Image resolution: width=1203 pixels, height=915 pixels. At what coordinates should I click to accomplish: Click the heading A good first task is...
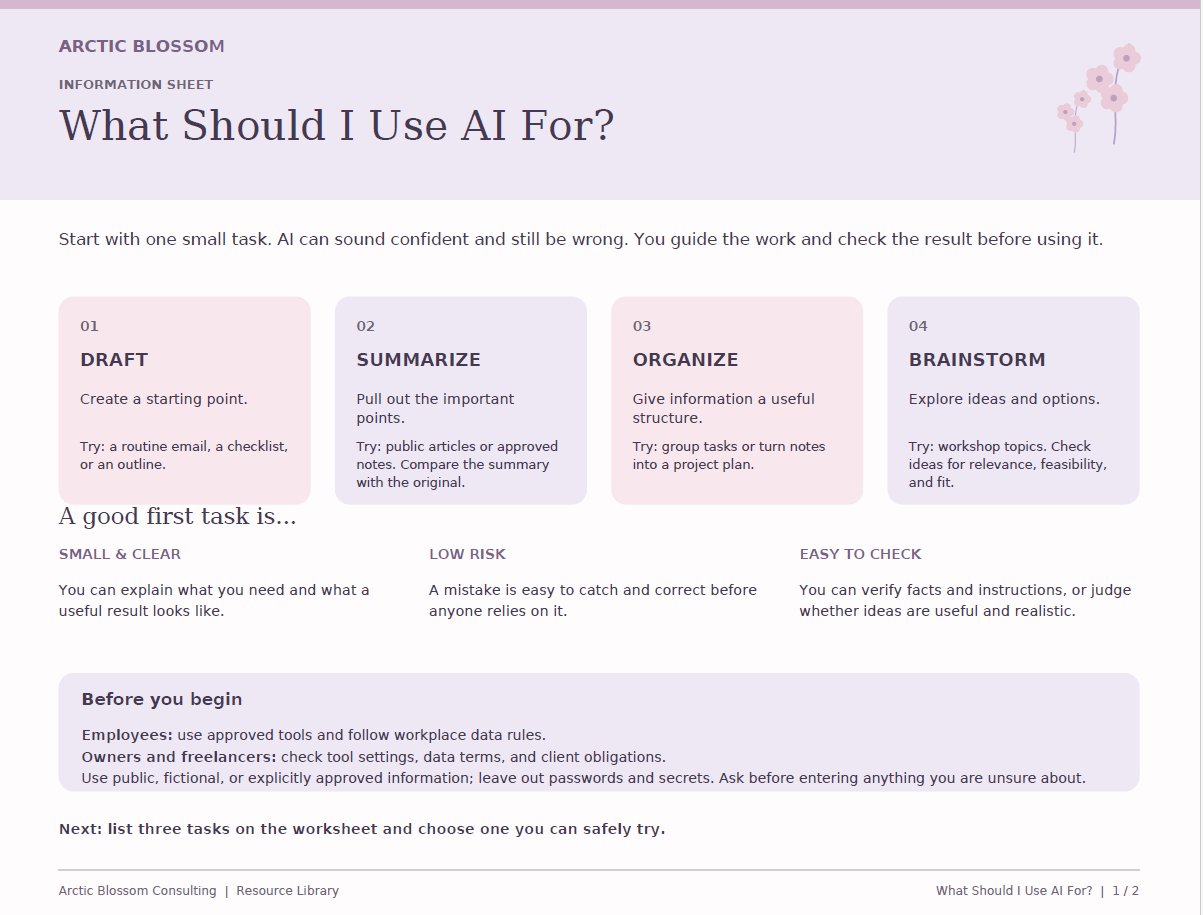(x=178, y=517)
